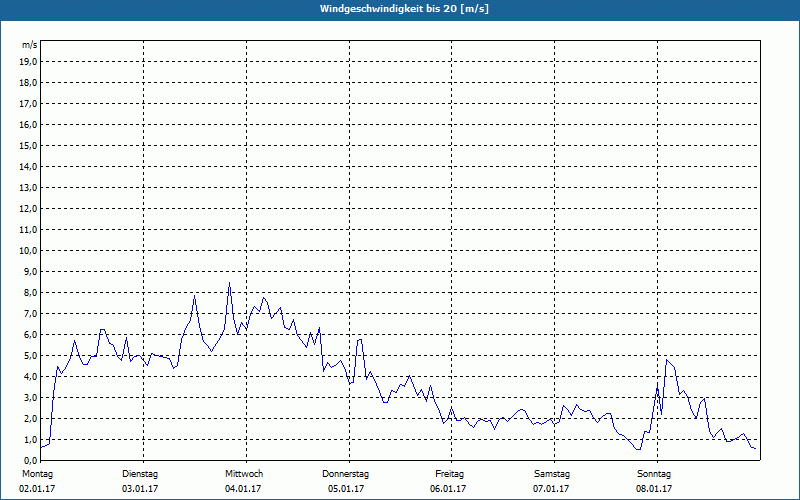Select the 14,0 y-axis label
This screenshot has width=800, height=500.
[x=29, y=166]
